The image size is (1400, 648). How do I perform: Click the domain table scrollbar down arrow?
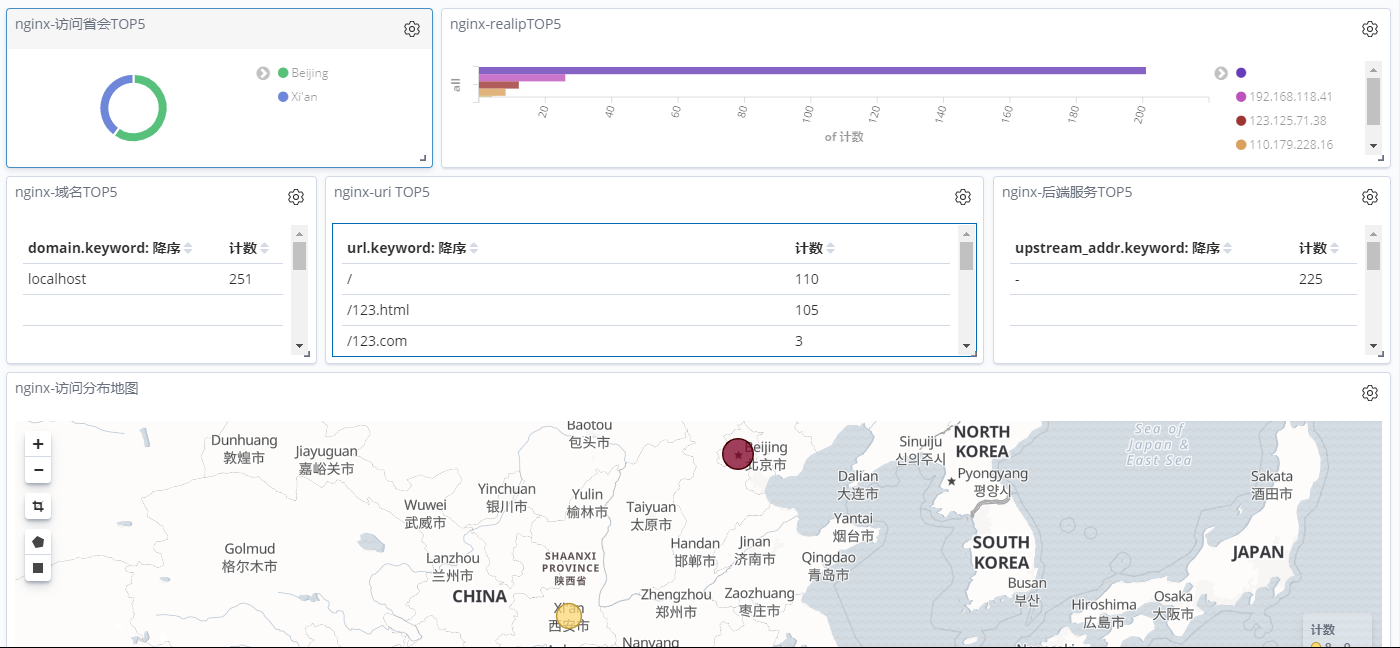[299, 346]
